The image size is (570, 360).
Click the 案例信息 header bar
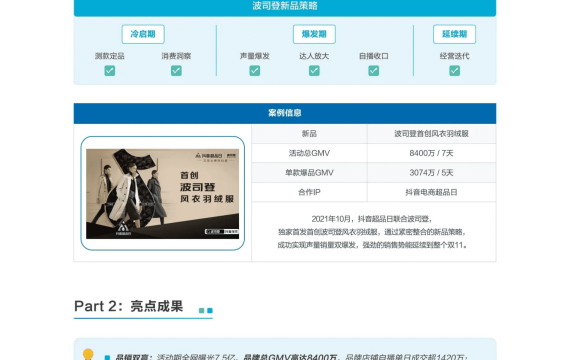tap(285, 113)
